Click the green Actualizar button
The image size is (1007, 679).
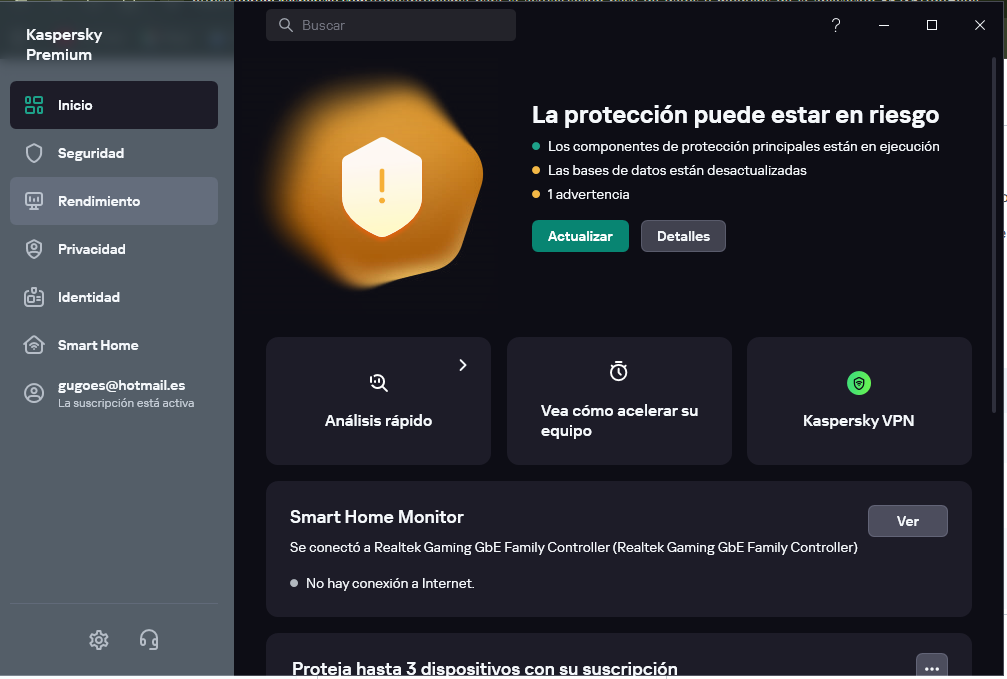click(580, 236)
